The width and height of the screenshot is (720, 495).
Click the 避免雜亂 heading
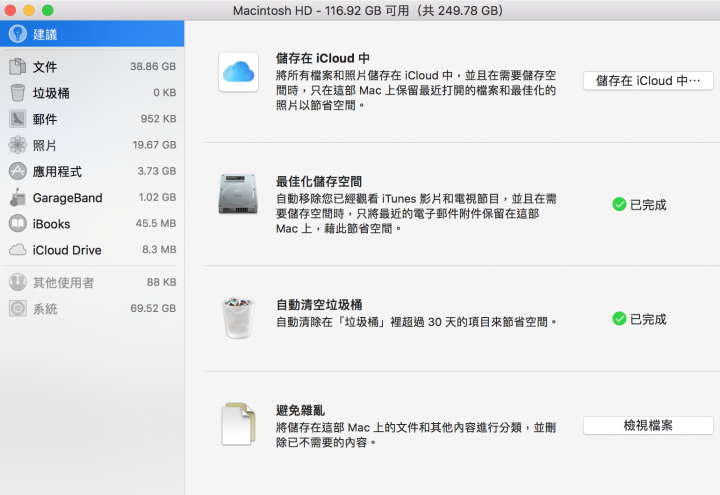300,410
